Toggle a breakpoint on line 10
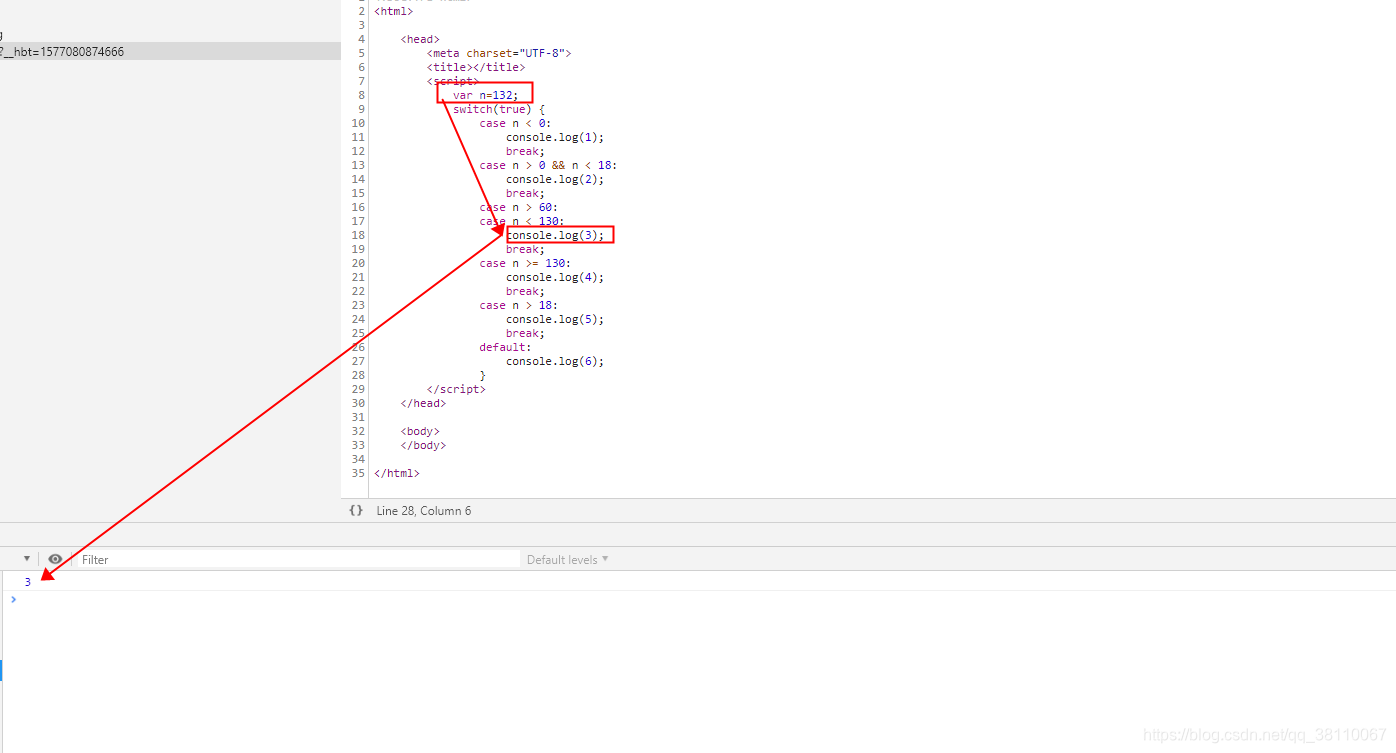 [x=360, y=122]
